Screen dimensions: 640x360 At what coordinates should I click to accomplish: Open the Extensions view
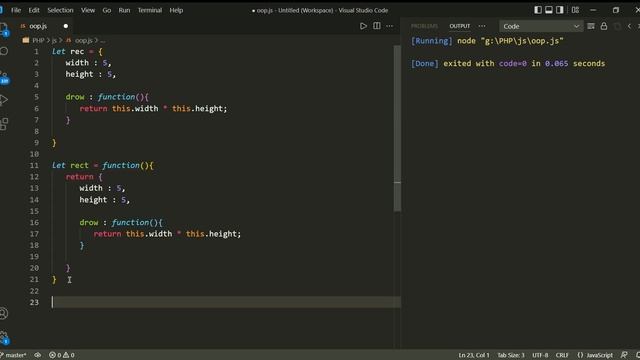click(x=4, y=124)
